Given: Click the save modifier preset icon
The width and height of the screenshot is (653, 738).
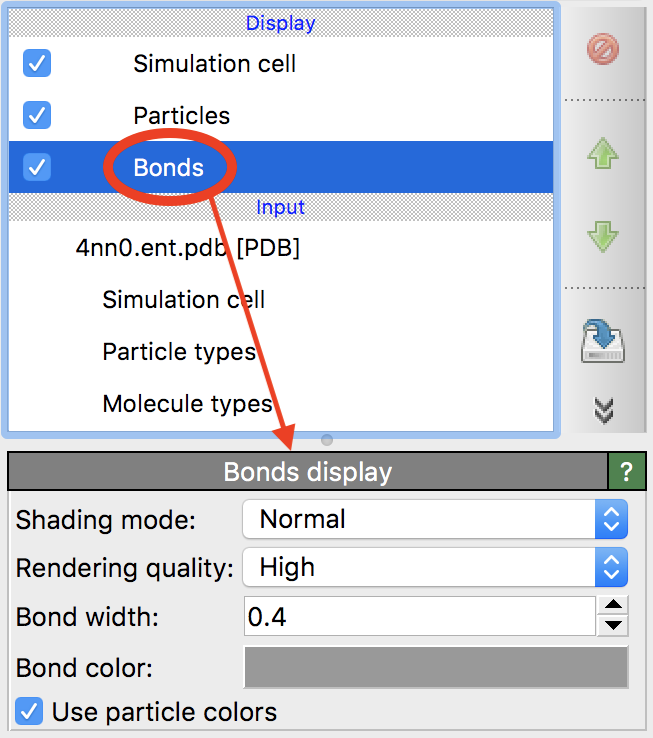Looking at the screenshot, I should click(603, 340).
